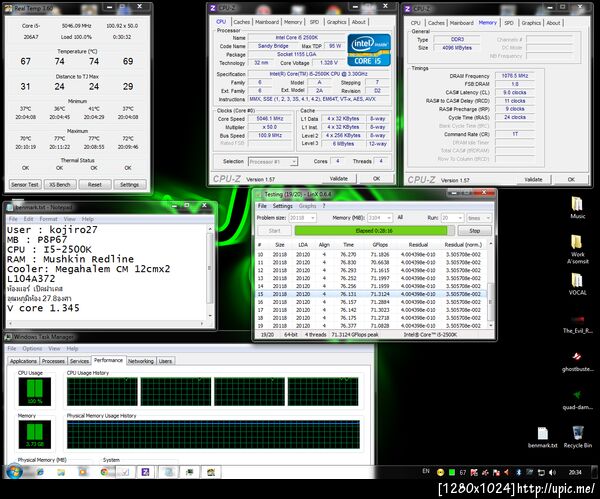
Task: Click 'V core 1.345' line in Notepad
Action: [43, 308]
